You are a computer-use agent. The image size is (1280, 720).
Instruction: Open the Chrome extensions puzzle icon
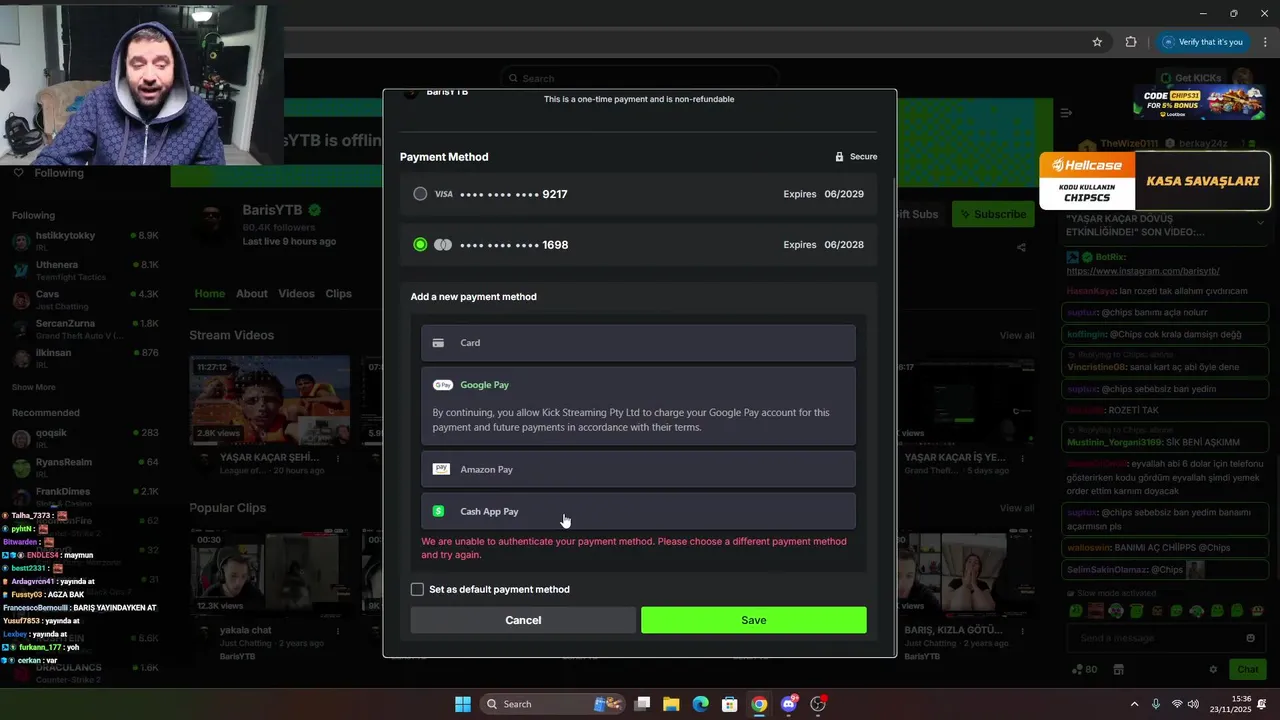(1131, 42)
